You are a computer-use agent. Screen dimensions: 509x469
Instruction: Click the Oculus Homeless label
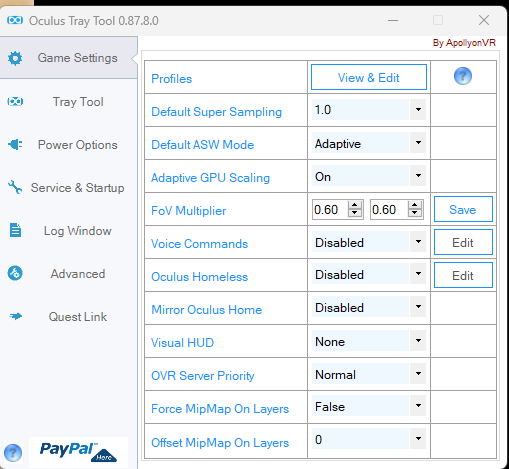click(199, 277)
